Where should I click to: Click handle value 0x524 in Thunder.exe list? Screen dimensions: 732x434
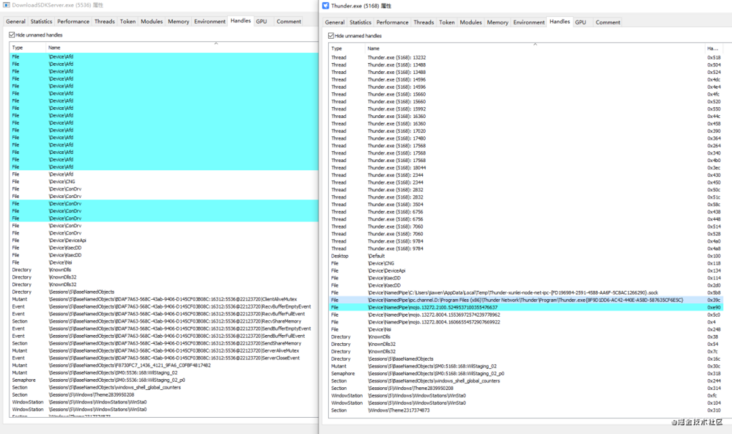click(x=714, y=72)
